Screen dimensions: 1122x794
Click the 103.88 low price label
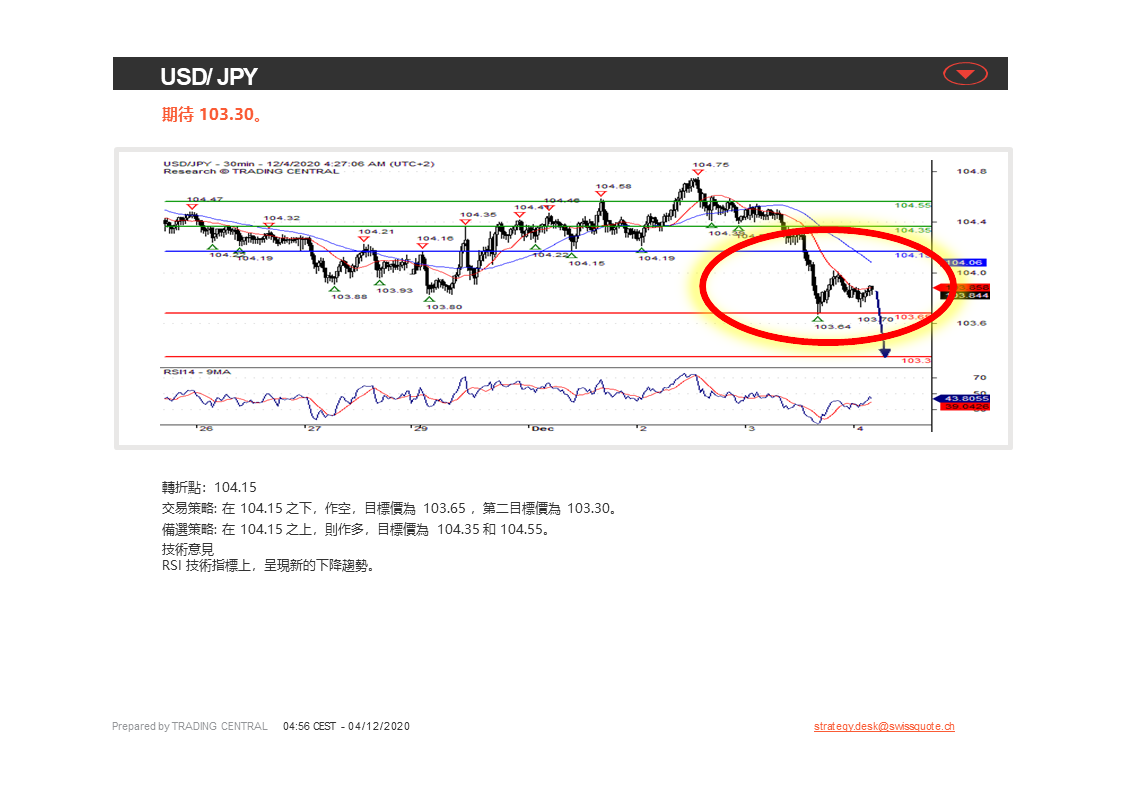pos(349,297)
